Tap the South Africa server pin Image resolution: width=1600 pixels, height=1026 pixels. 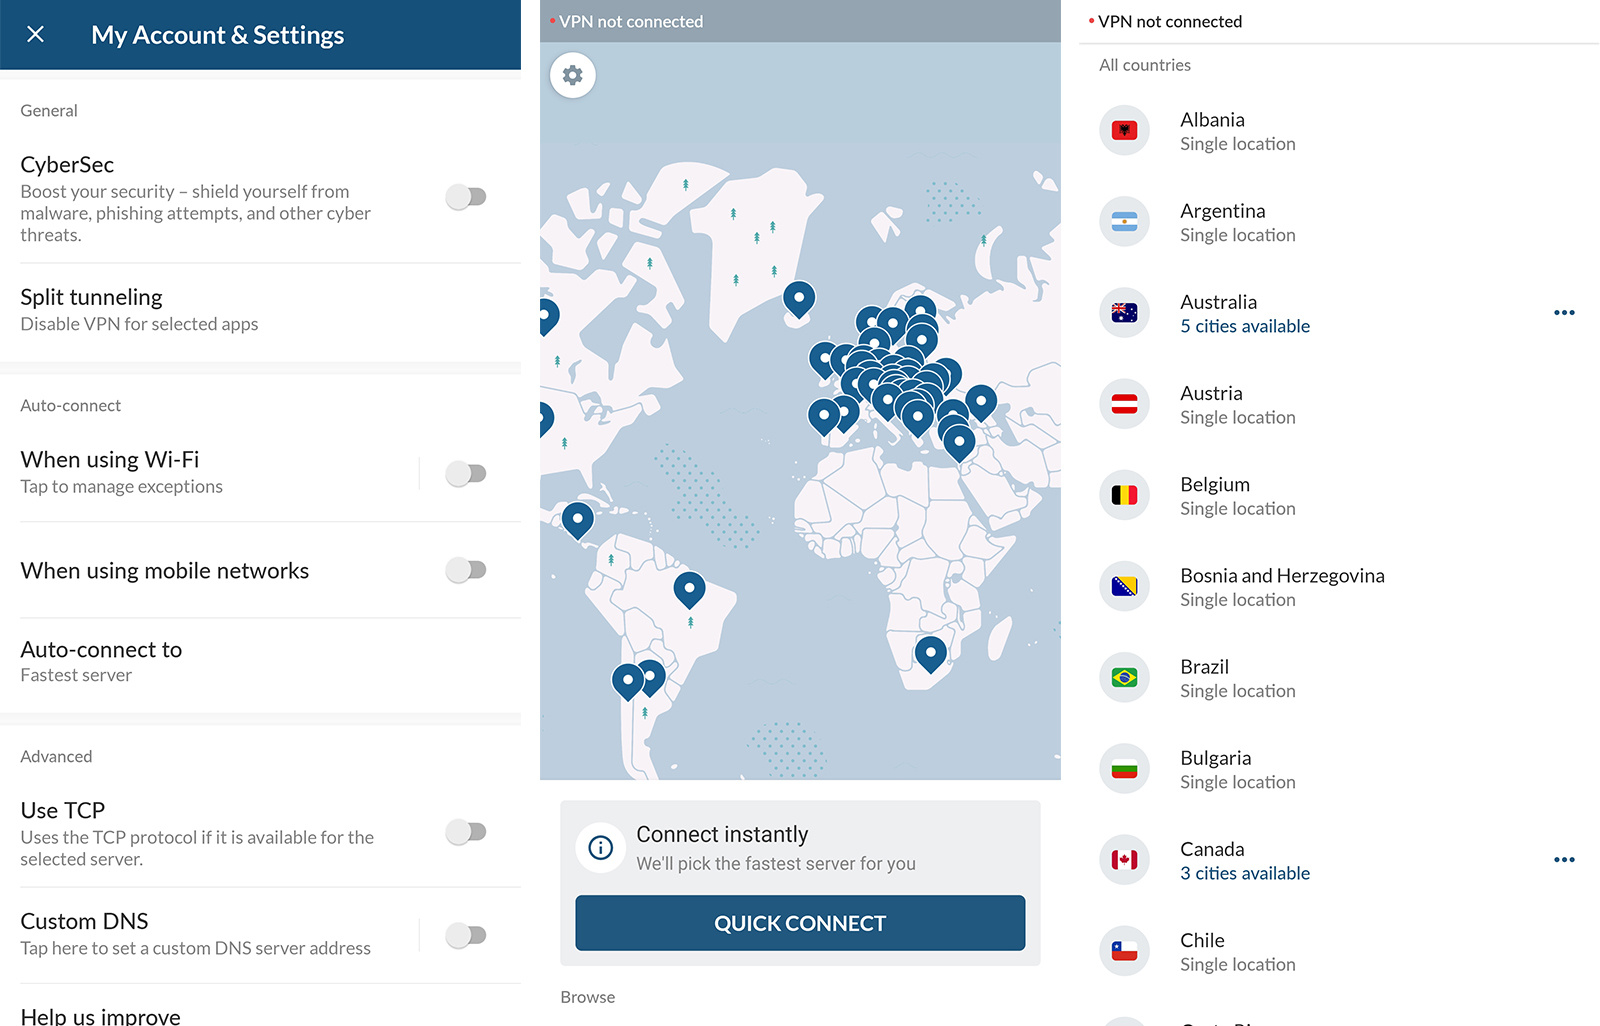click(x=931, y=655)
